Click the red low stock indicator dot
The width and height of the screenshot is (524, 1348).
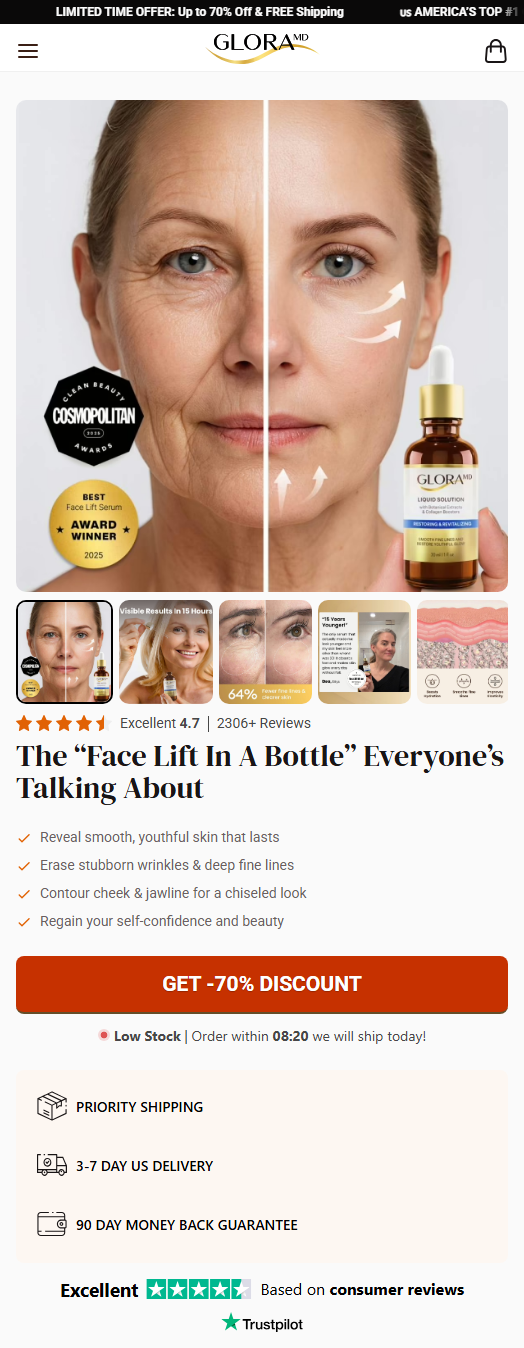103,1035
